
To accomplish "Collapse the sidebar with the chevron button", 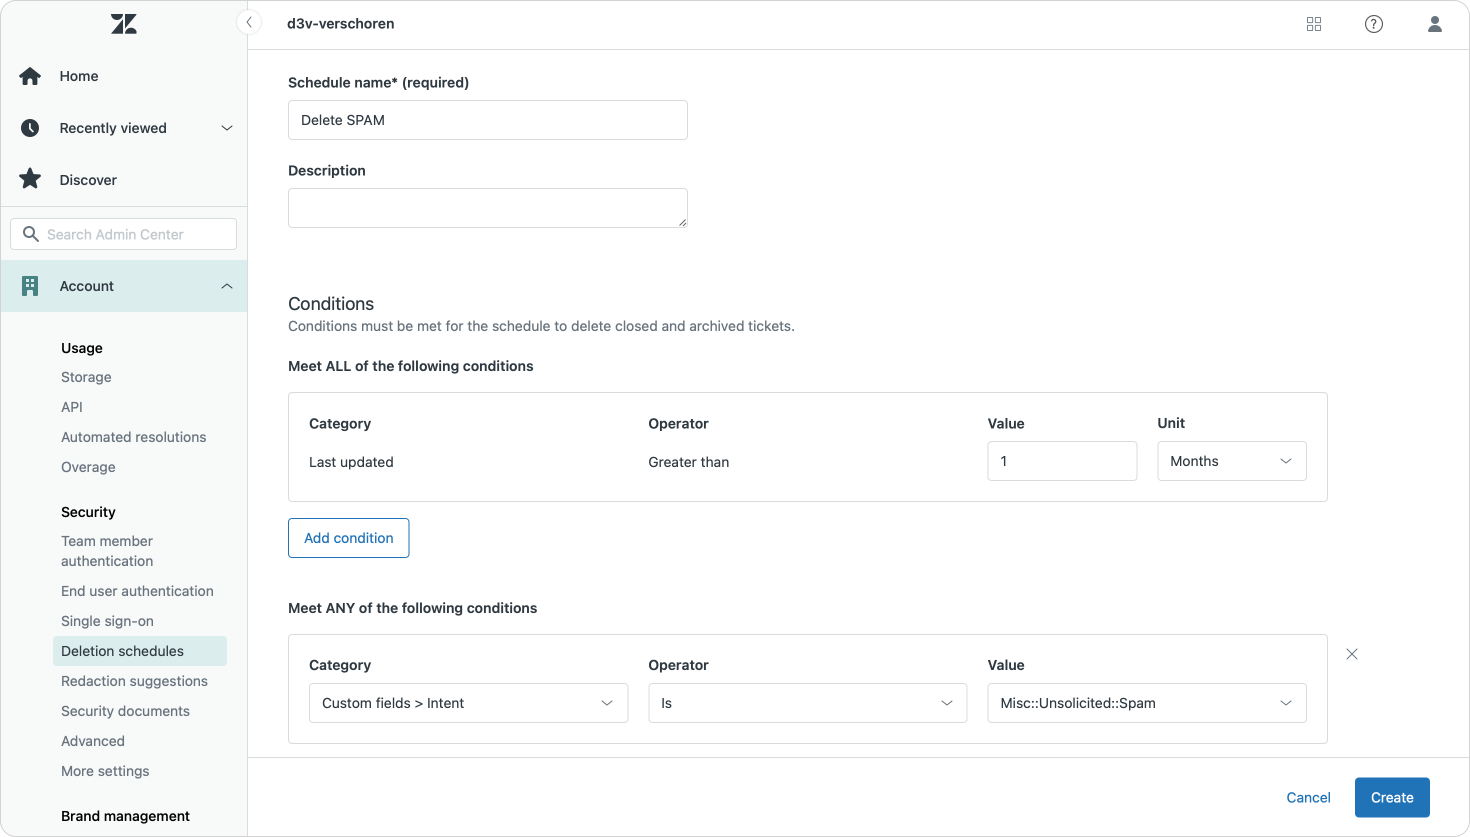I will 249,22.
